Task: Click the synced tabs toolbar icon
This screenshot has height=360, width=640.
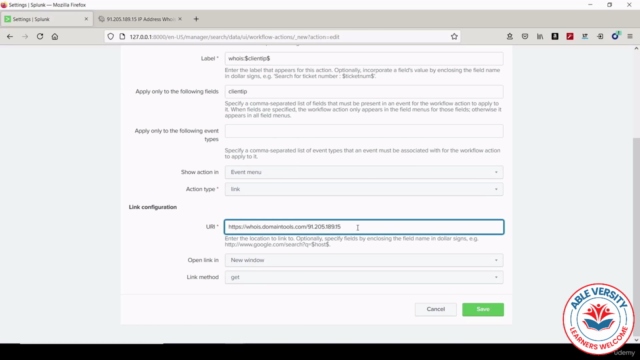Action: (x=585, y=36)
